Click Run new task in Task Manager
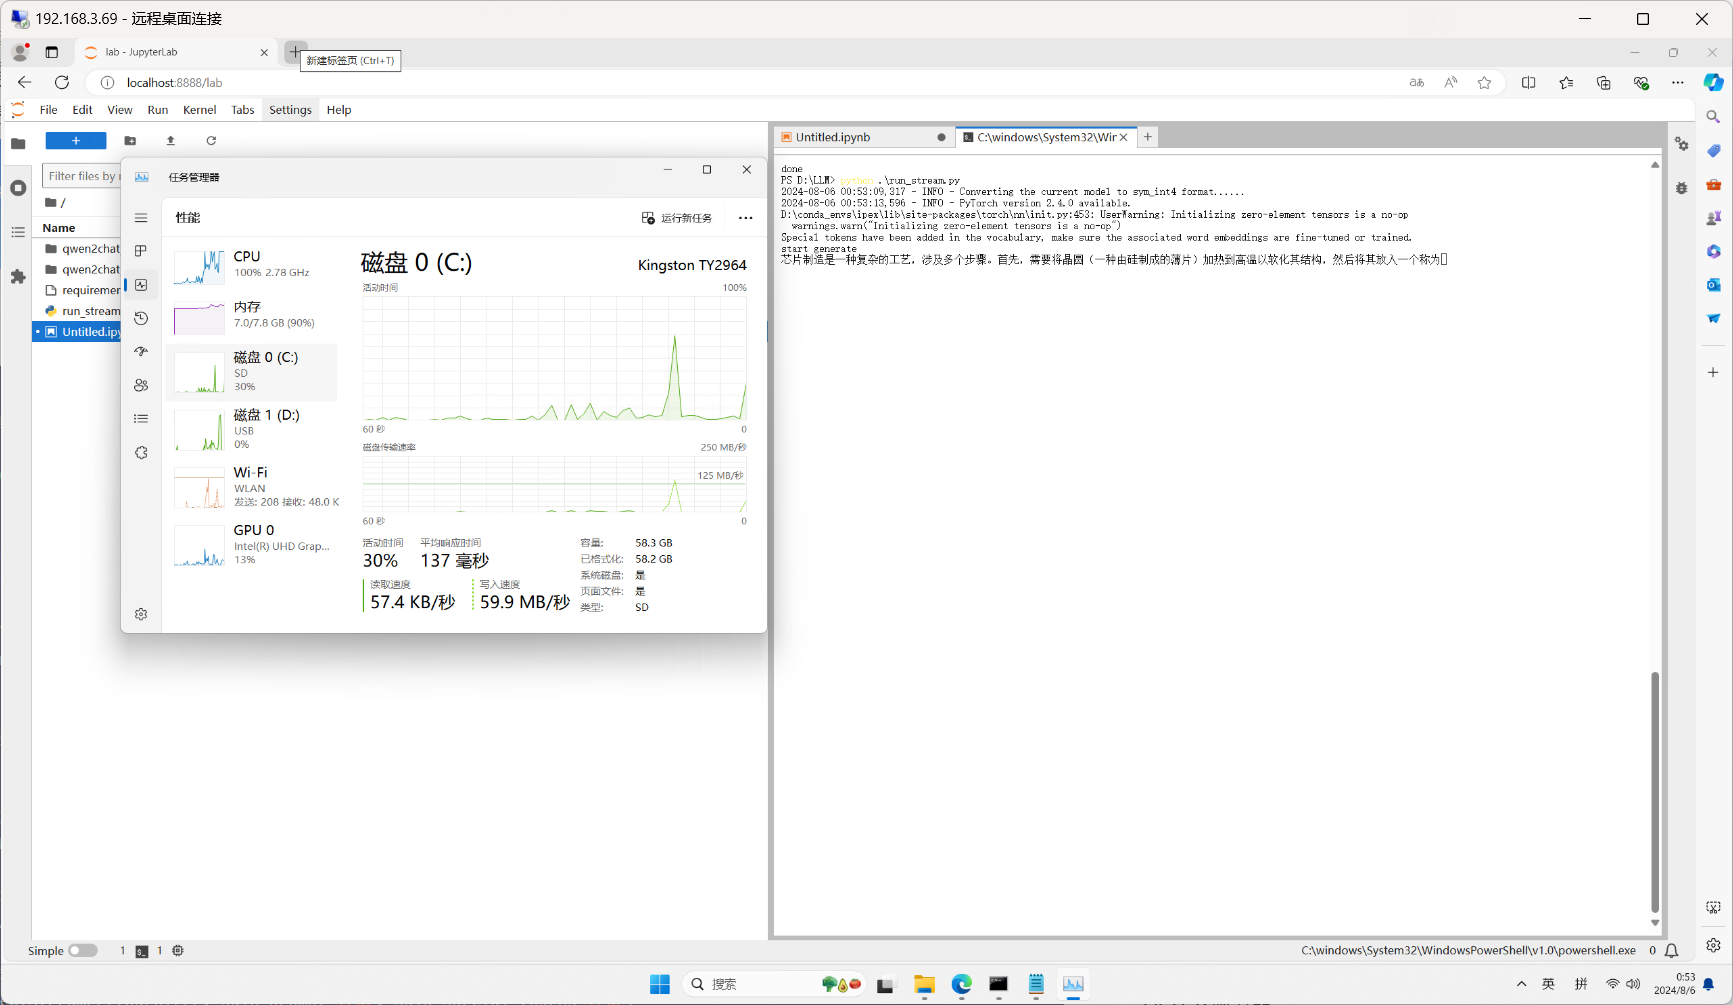The height and width of the screenshot is (1005, 1733). point(677,218)
